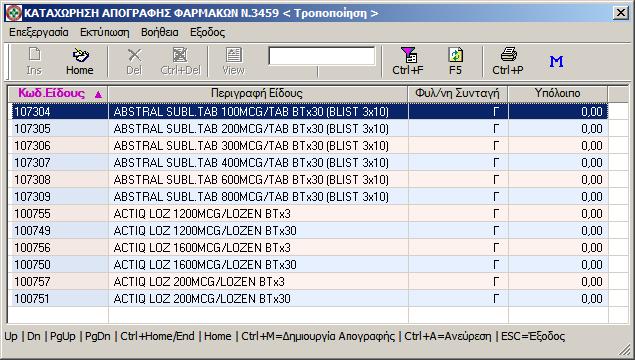This screenshot has height=360, width=635.
Task: Click ABSTRAL SUBL.TAB 600MCG/TAB description
Action: [x=251, y=180]
